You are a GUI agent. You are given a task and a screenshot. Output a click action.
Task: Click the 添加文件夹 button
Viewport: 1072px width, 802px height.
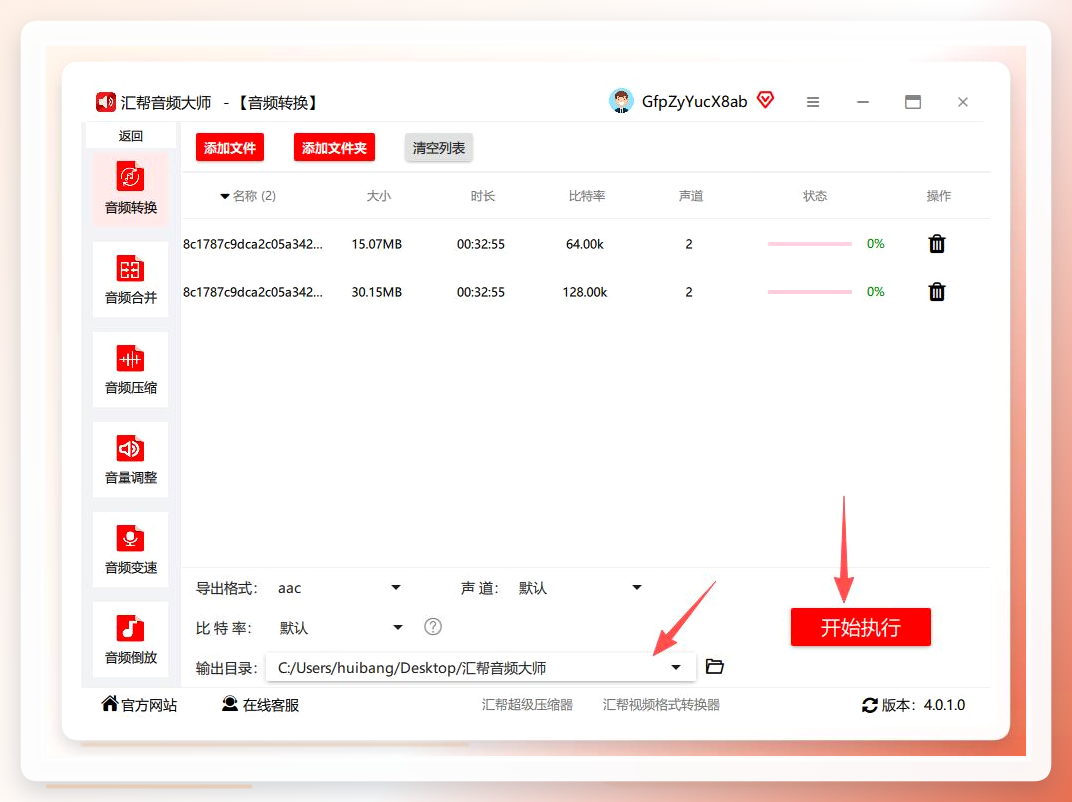(334, 148)
